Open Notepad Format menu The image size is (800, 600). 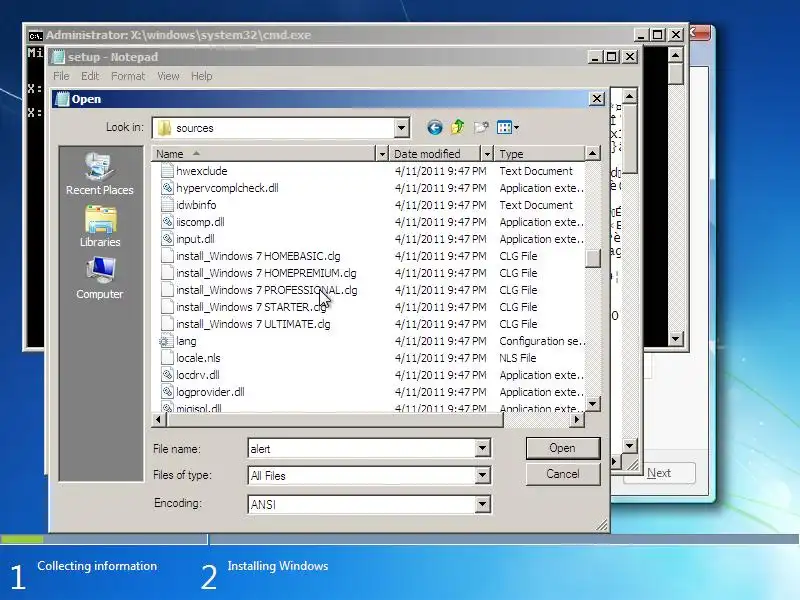tap(128, 76)
